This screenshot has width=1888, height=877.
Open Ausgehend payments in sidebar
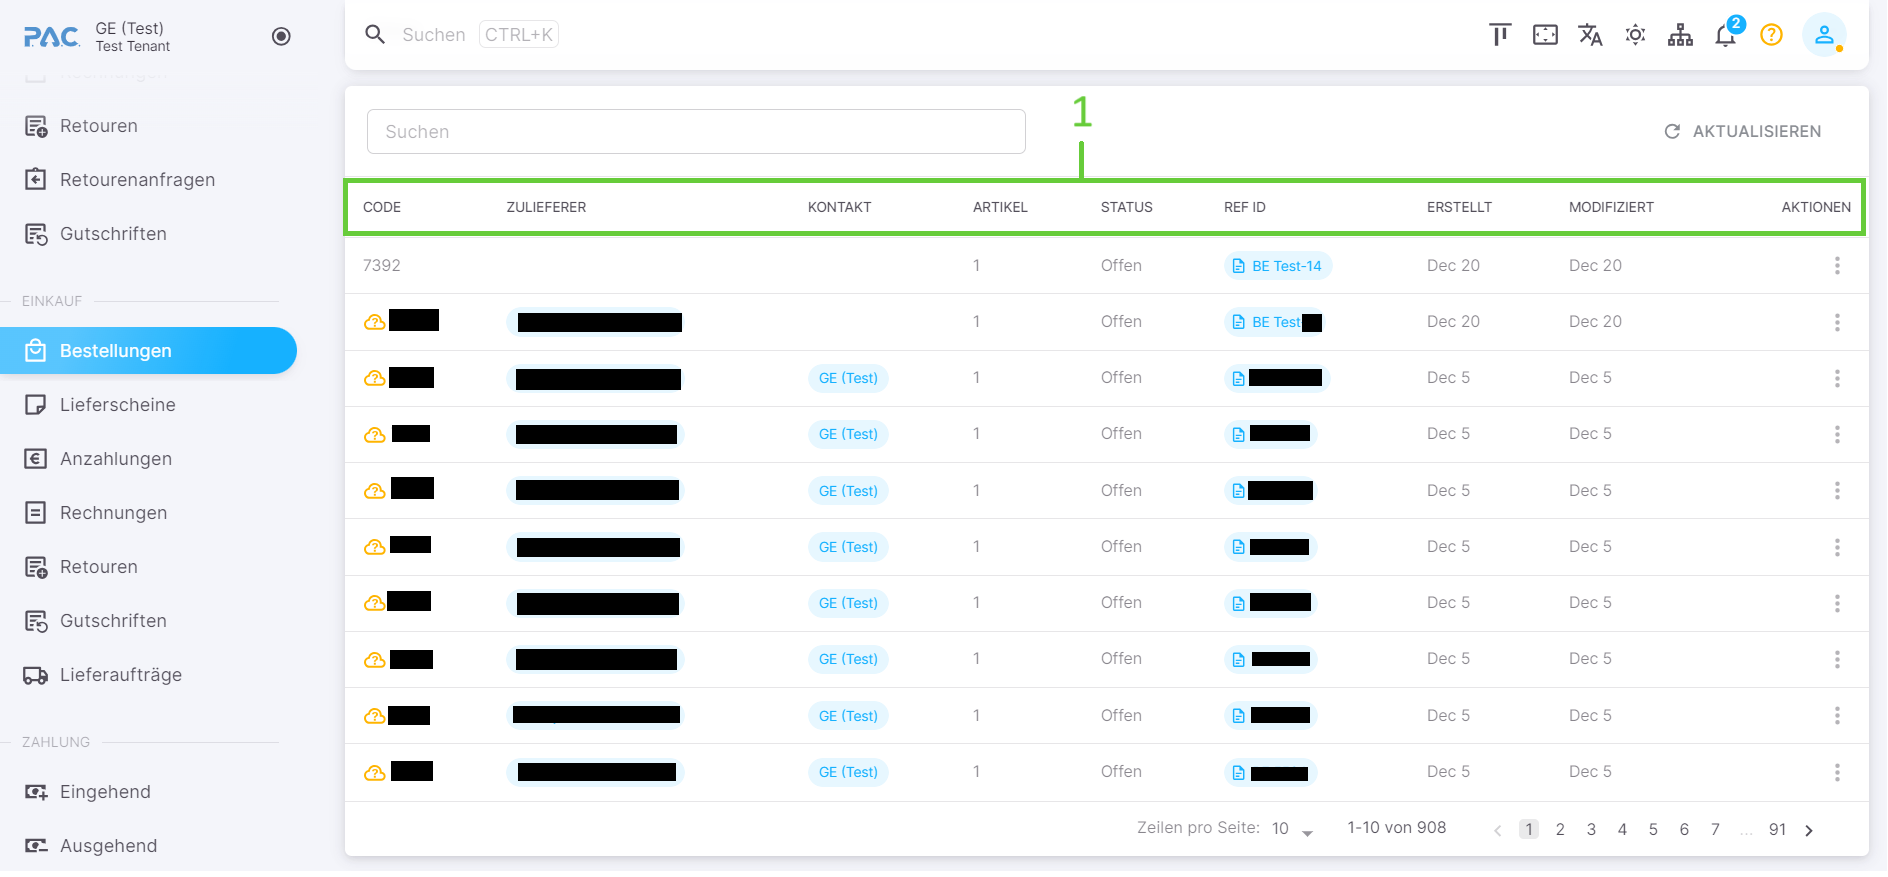click(x=108, y=846)
